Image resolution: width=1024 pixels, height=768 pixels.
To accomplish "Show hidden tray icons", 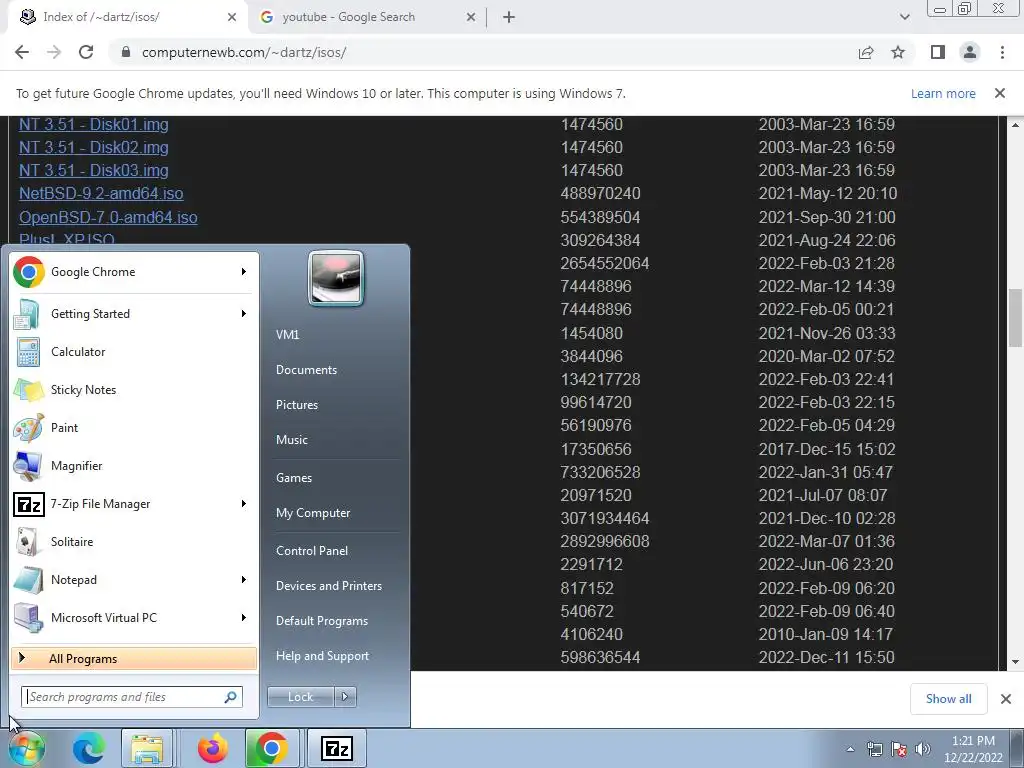I will 850,750.
